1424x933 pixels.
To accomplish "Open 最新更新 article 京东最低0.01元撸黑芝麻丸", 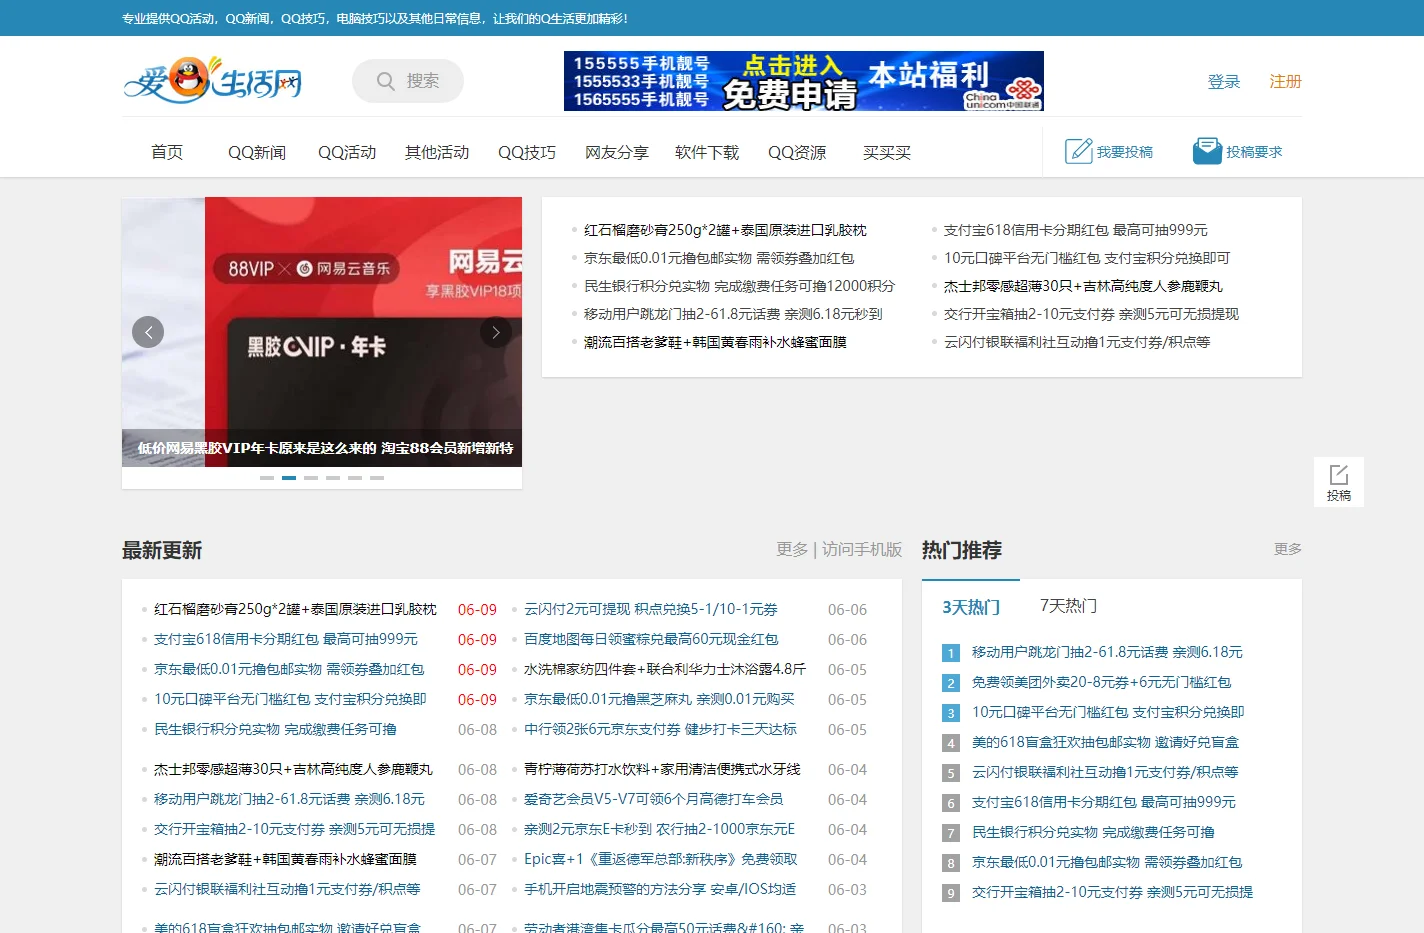I will tap(659, 699).
